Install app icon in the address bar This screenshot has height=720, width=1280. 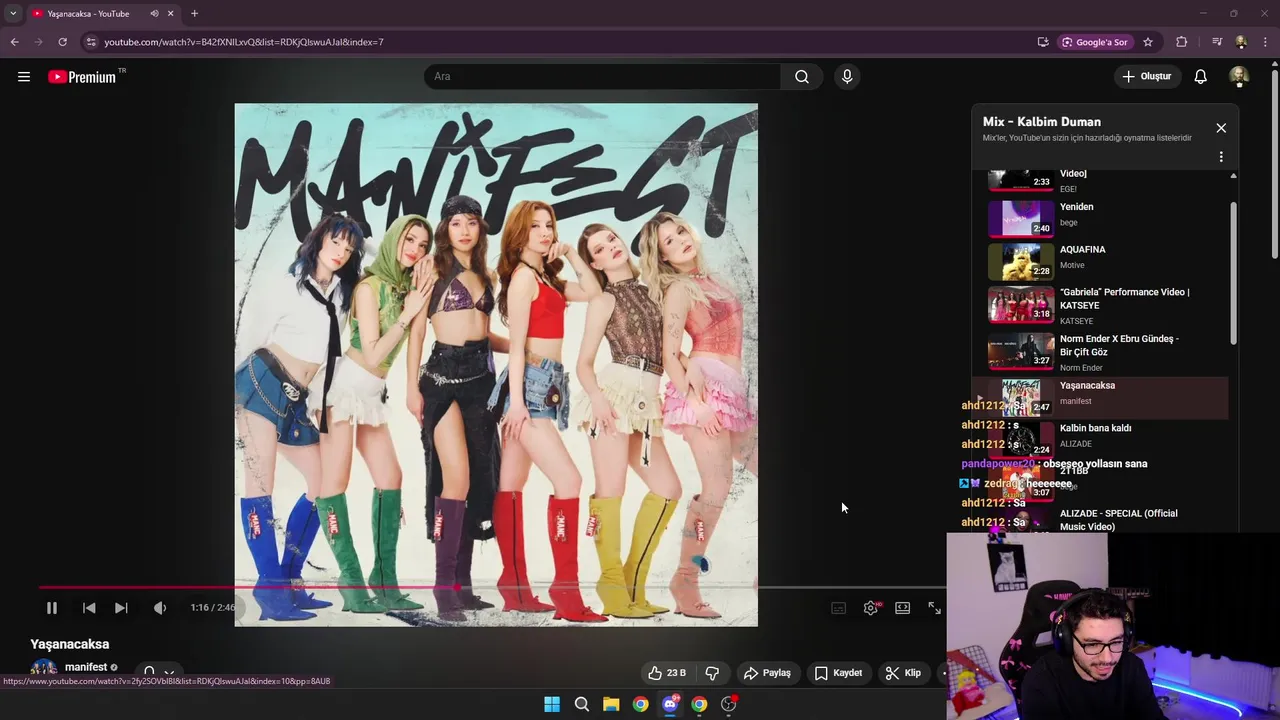(x=1043, y=42)
